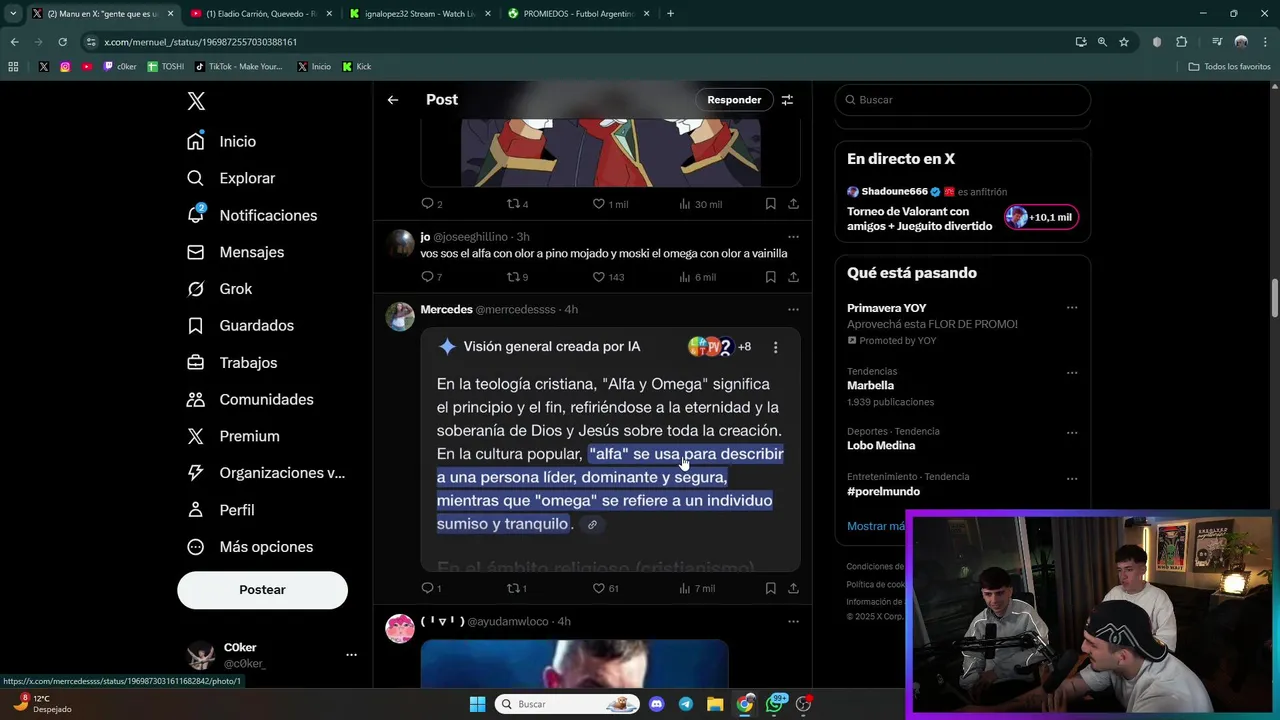Open Organizaciones verificadas in the sidebar

point(266,473)
